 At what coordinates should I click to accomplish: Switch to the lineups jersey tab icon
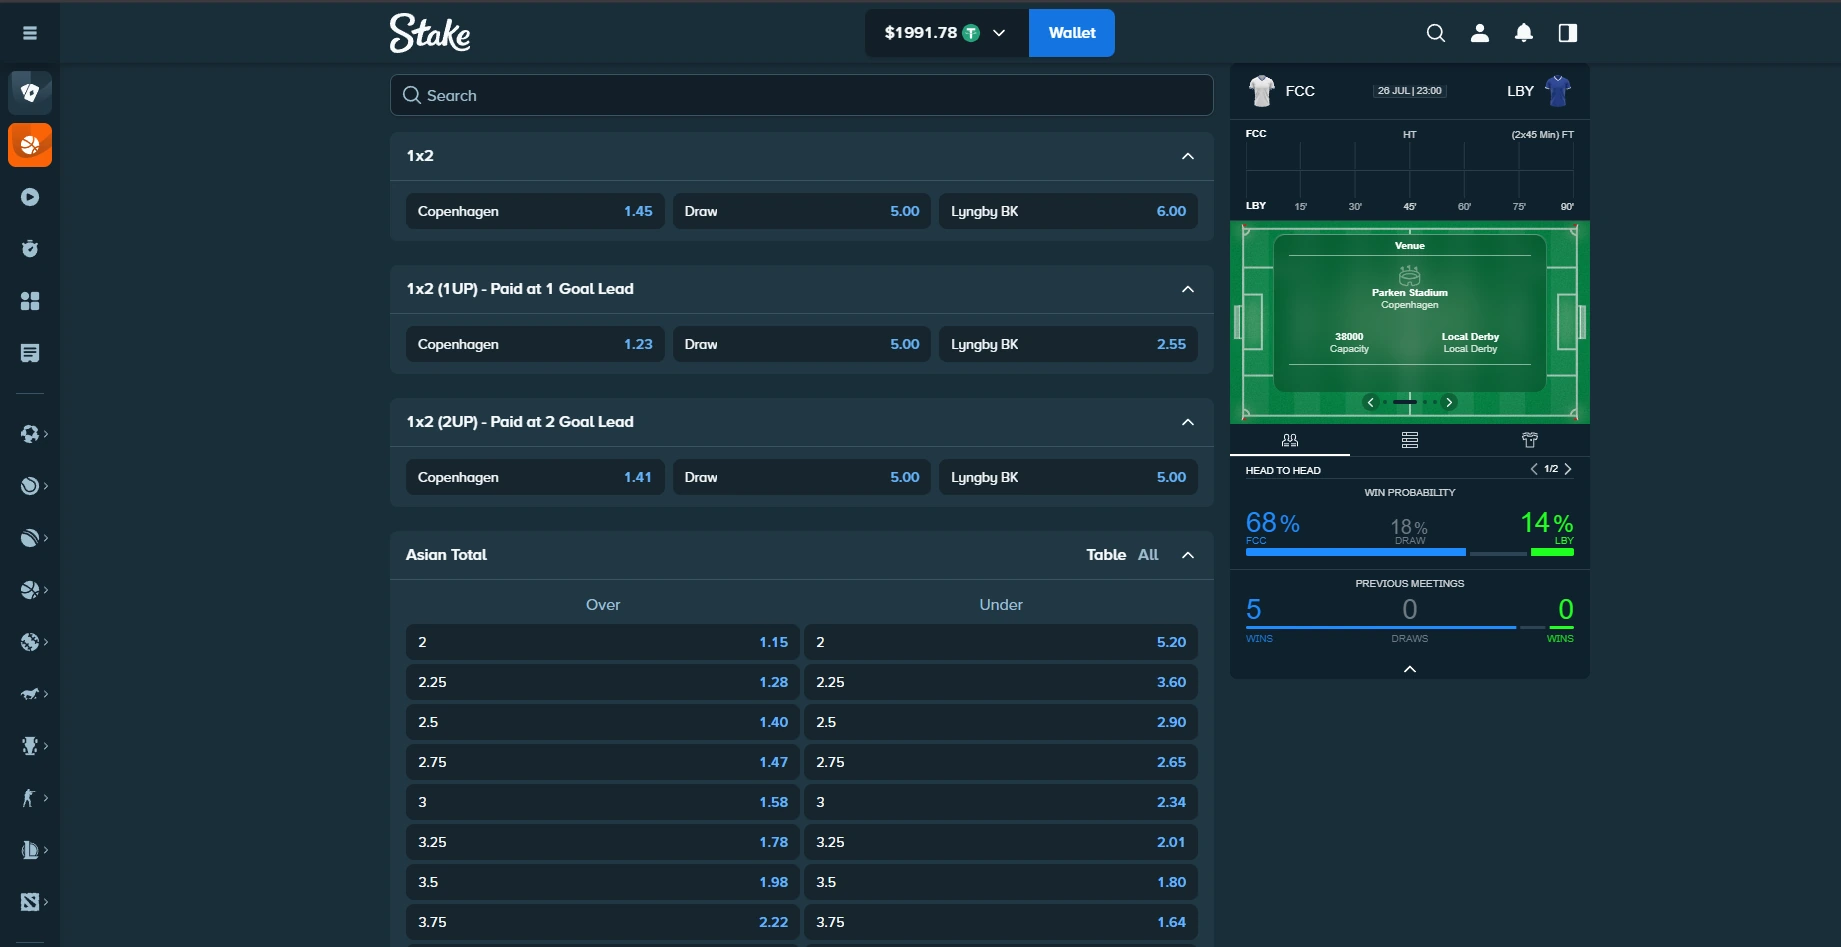[1530, 440]
